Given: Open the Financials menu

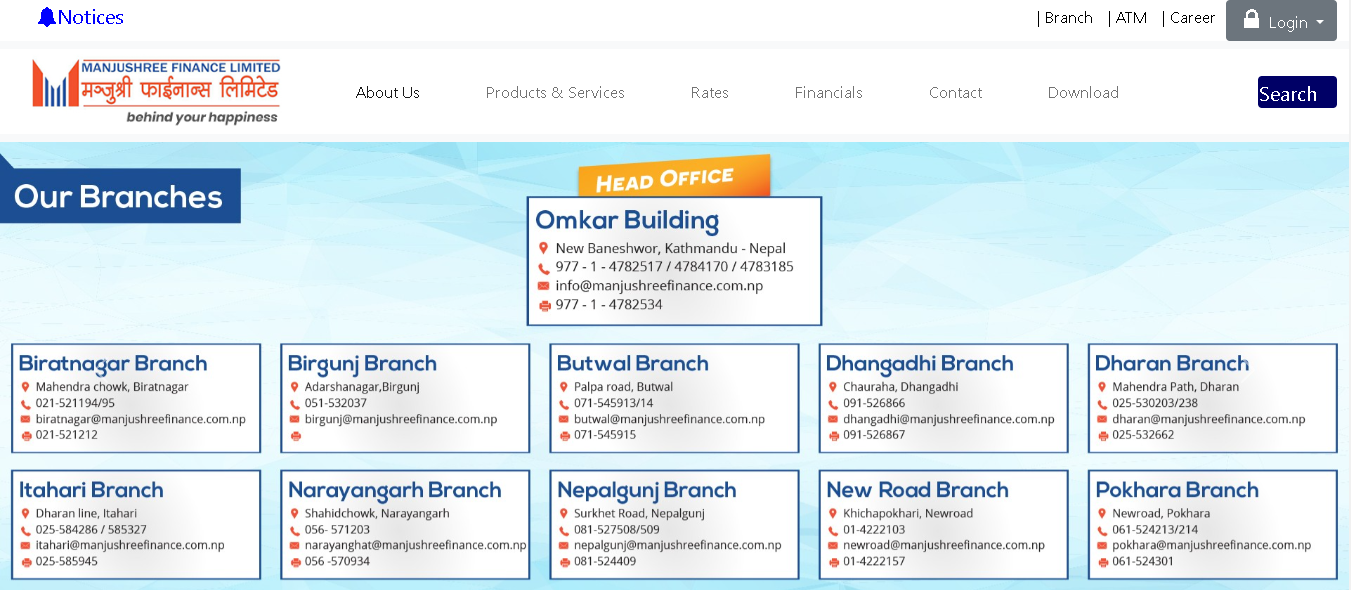Looking at the screenshot, I should [829, 93].
